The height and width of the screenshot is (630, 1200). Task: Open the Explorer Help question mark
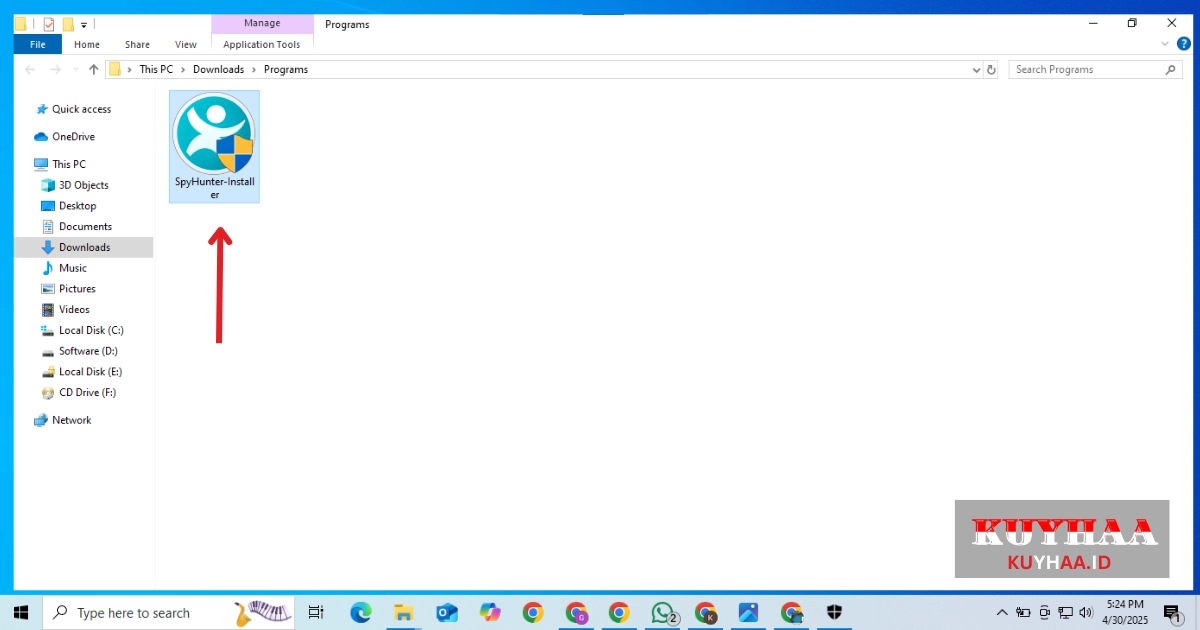pyautogui.click(x=1184, y=44)
